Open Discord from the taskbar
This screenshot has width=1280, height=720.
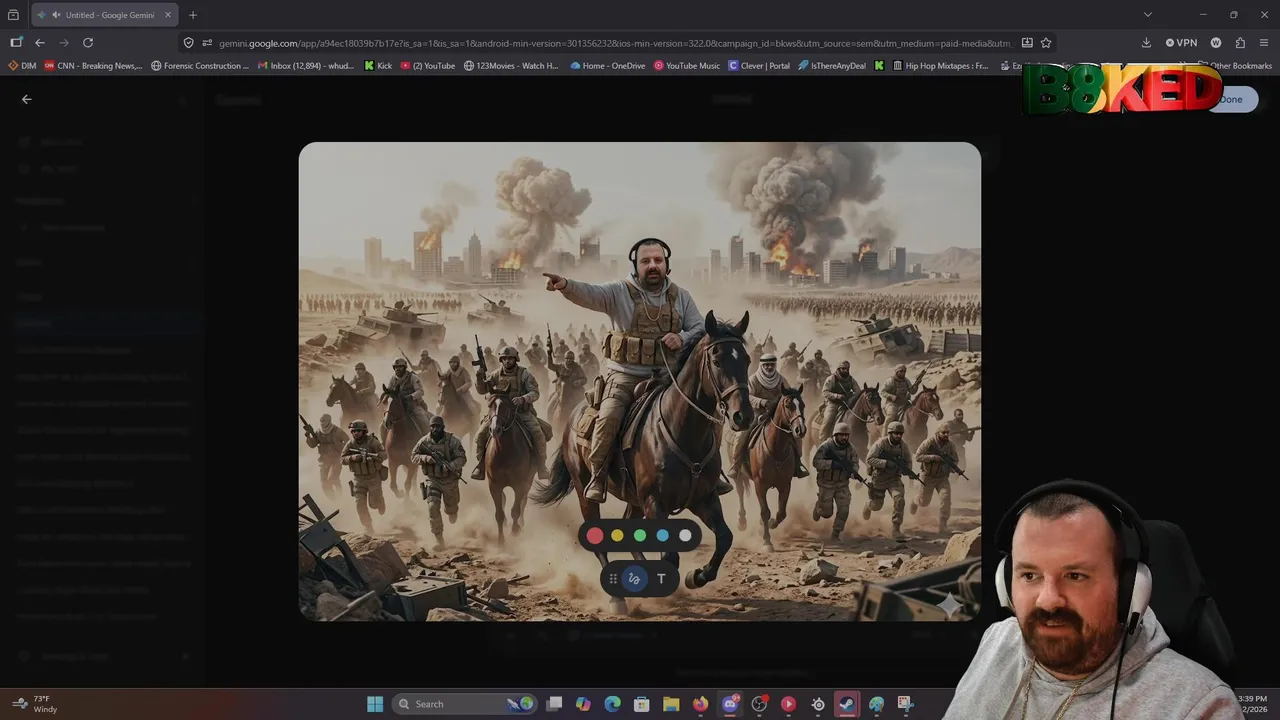click(730, 704)
